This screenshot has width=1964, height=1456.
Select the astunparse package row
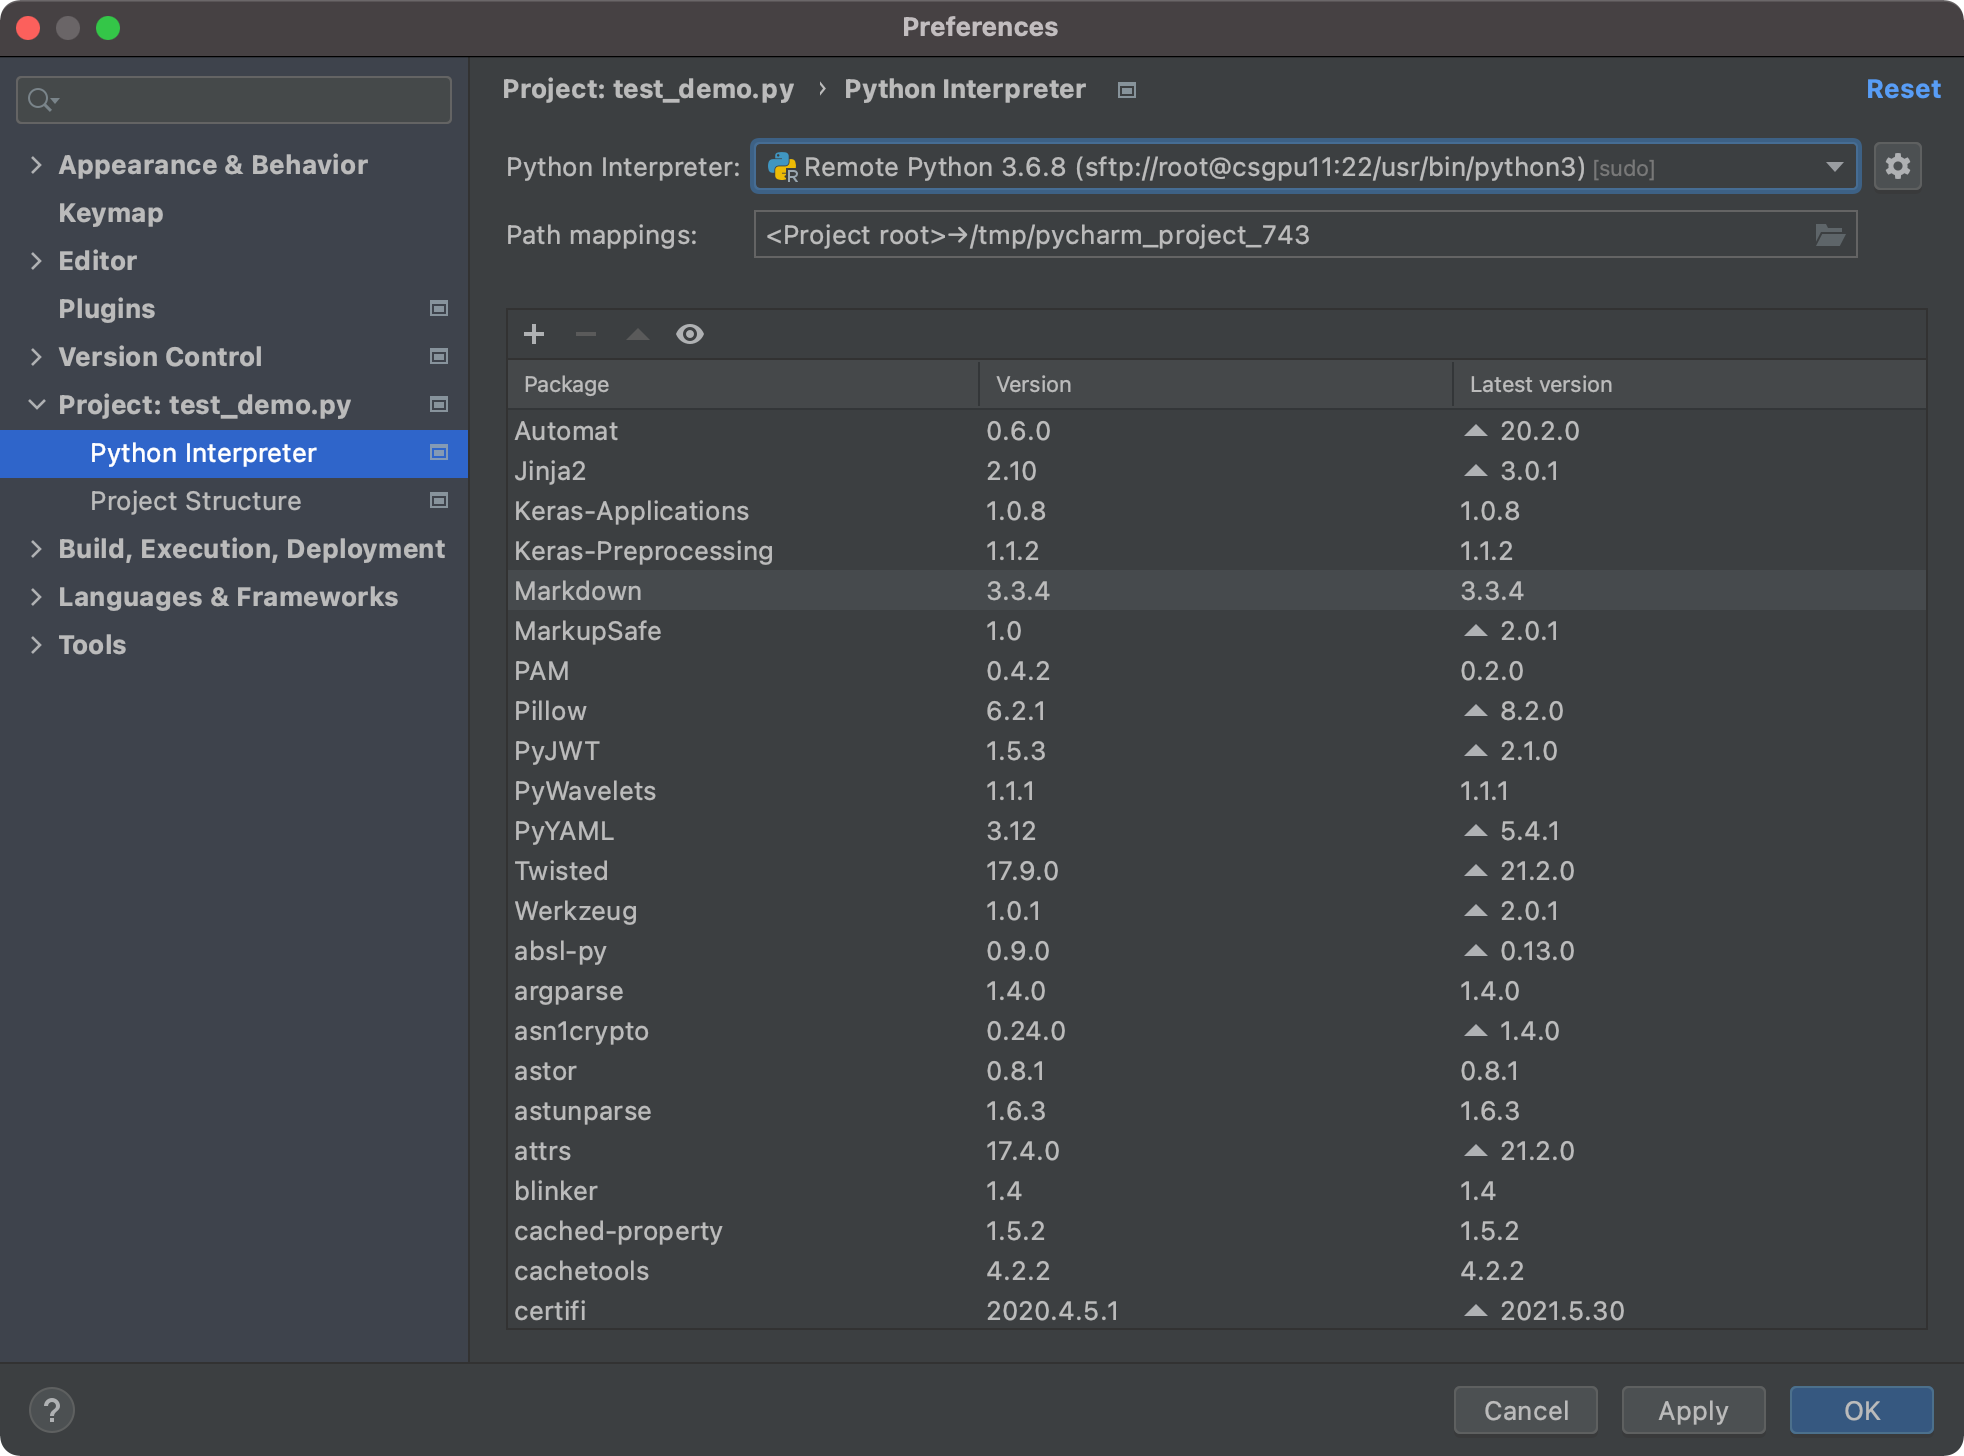1216,1111
